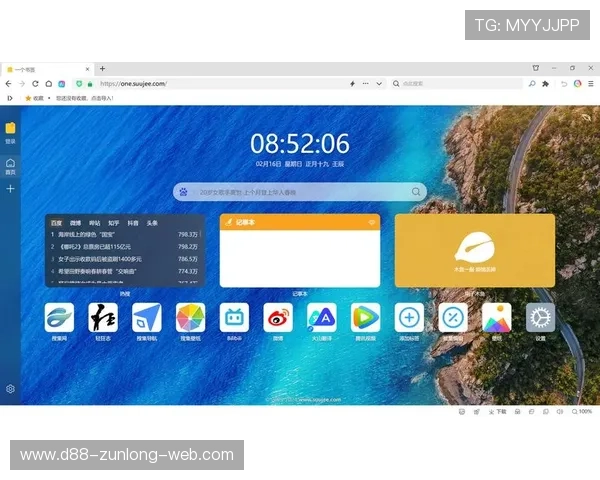Open the 收藏 favorites star

[x=34, y=98]
